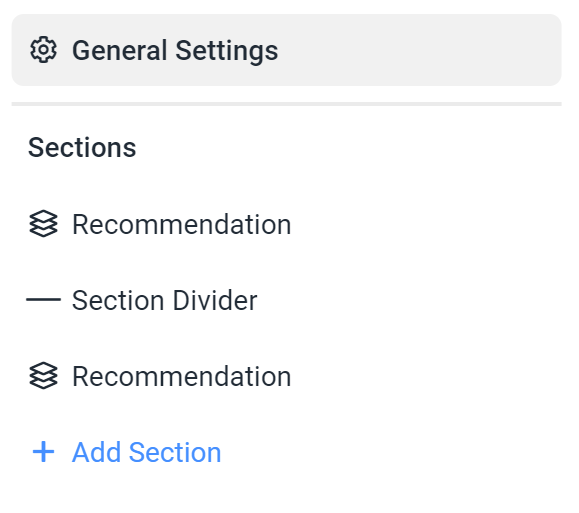Click the stacked layers icon of first Recommendation
The image size is (579, 513).
pyautogui.click(x=43, y=224)
